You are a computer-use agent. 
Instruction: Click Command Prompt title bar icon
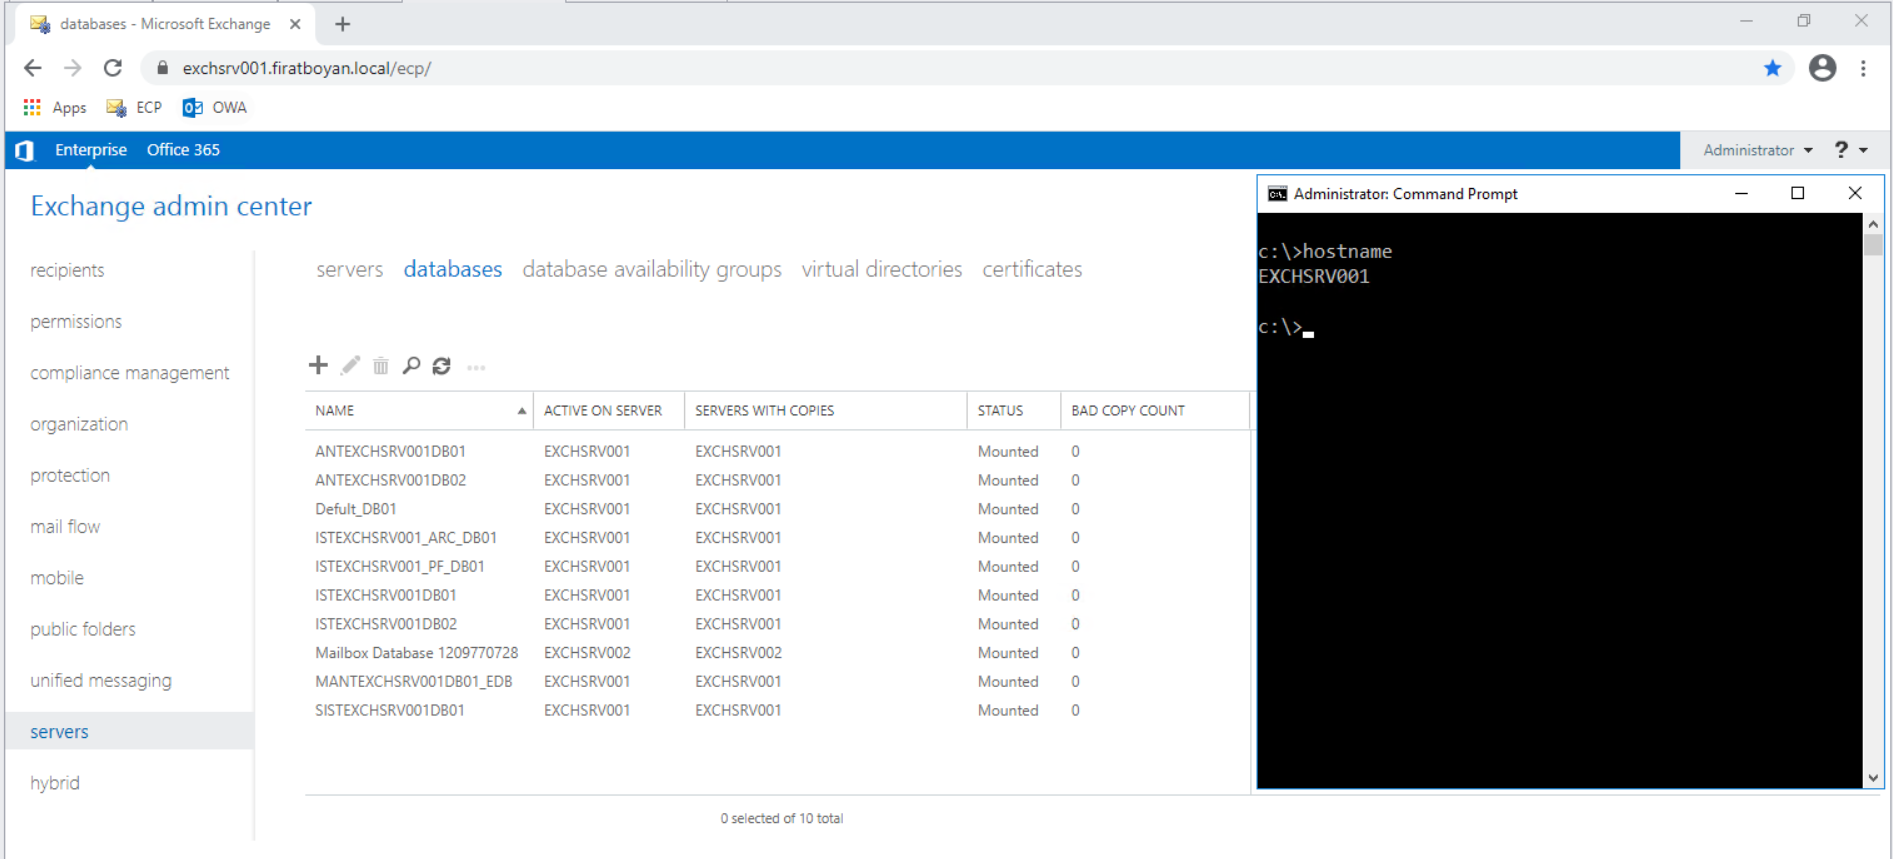coord(1277,194)
